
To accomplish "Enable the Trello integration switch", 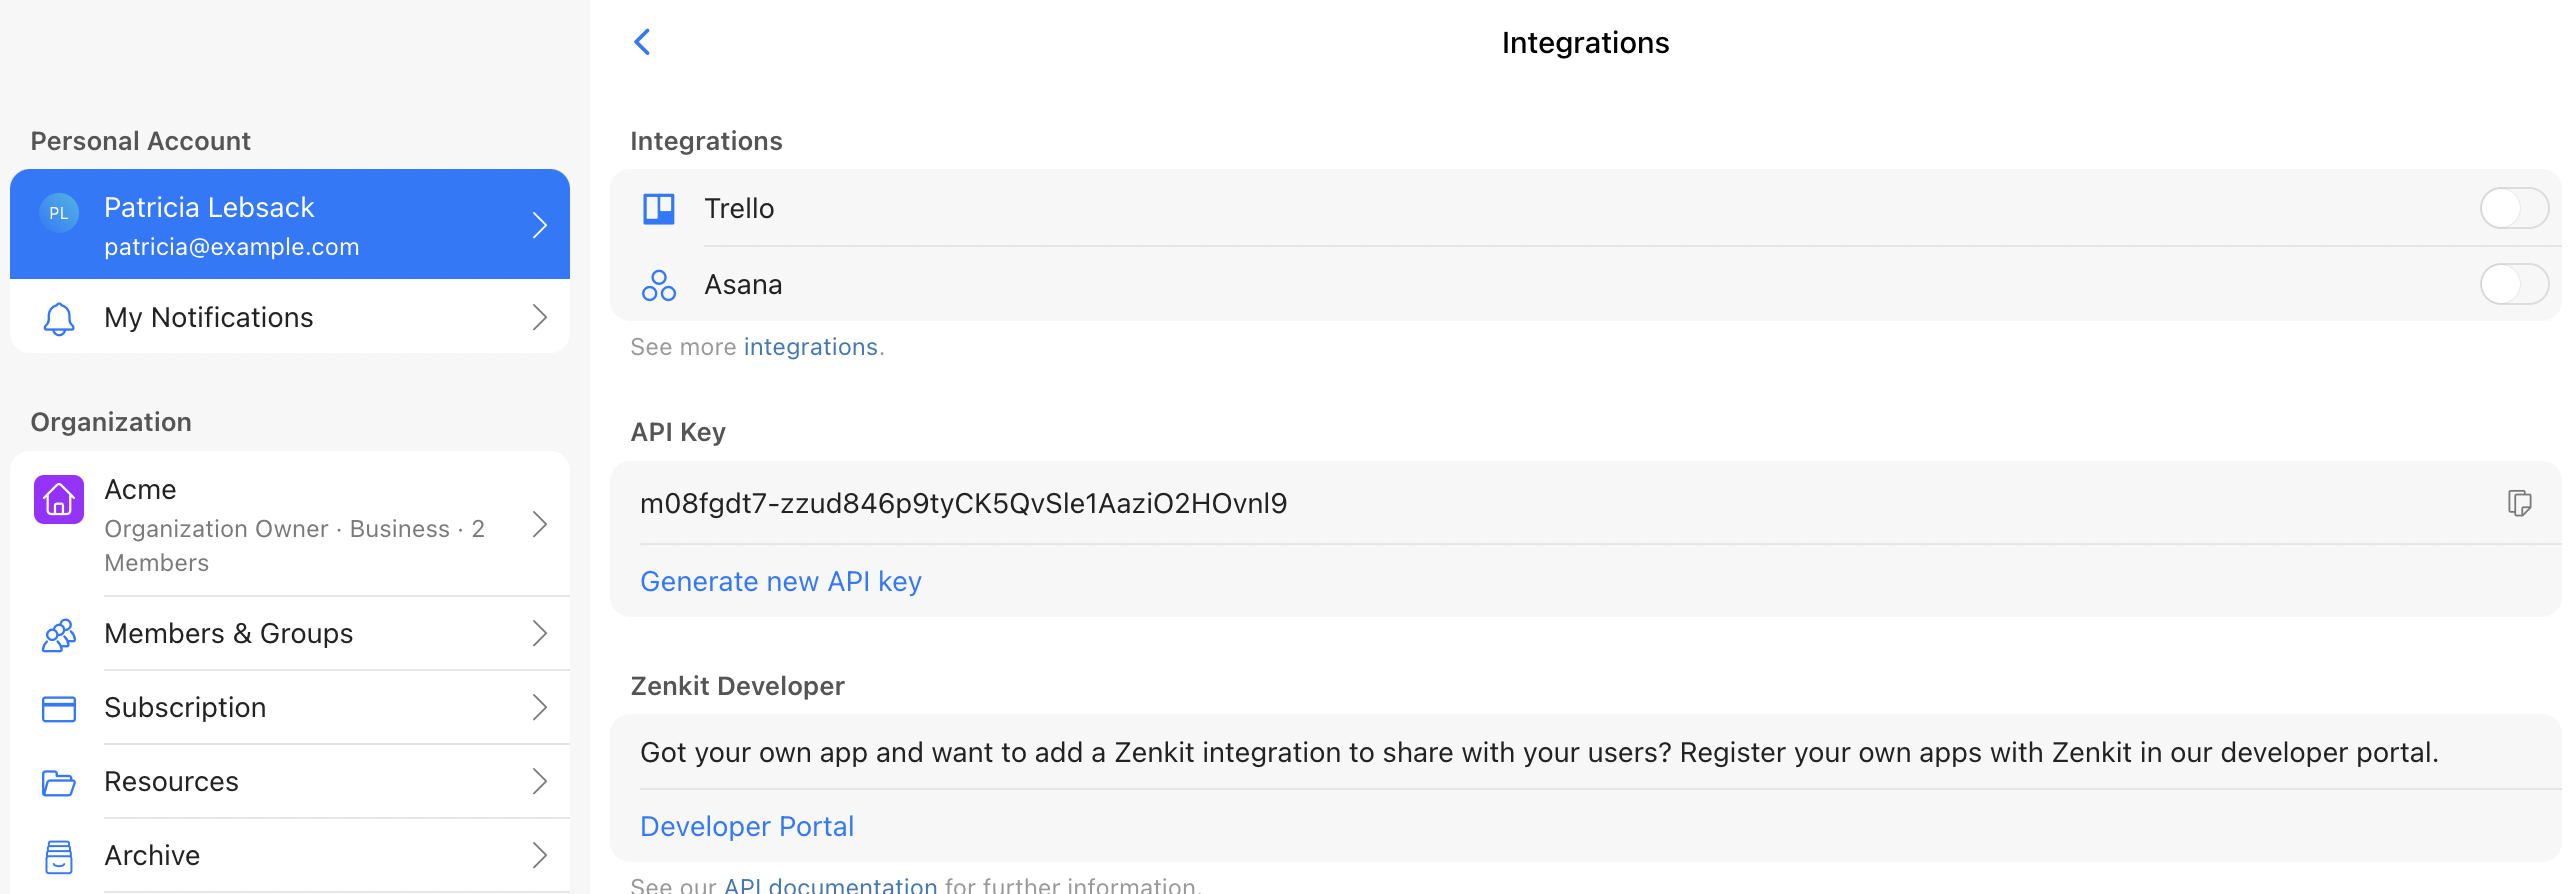I will coord(2514,208).
